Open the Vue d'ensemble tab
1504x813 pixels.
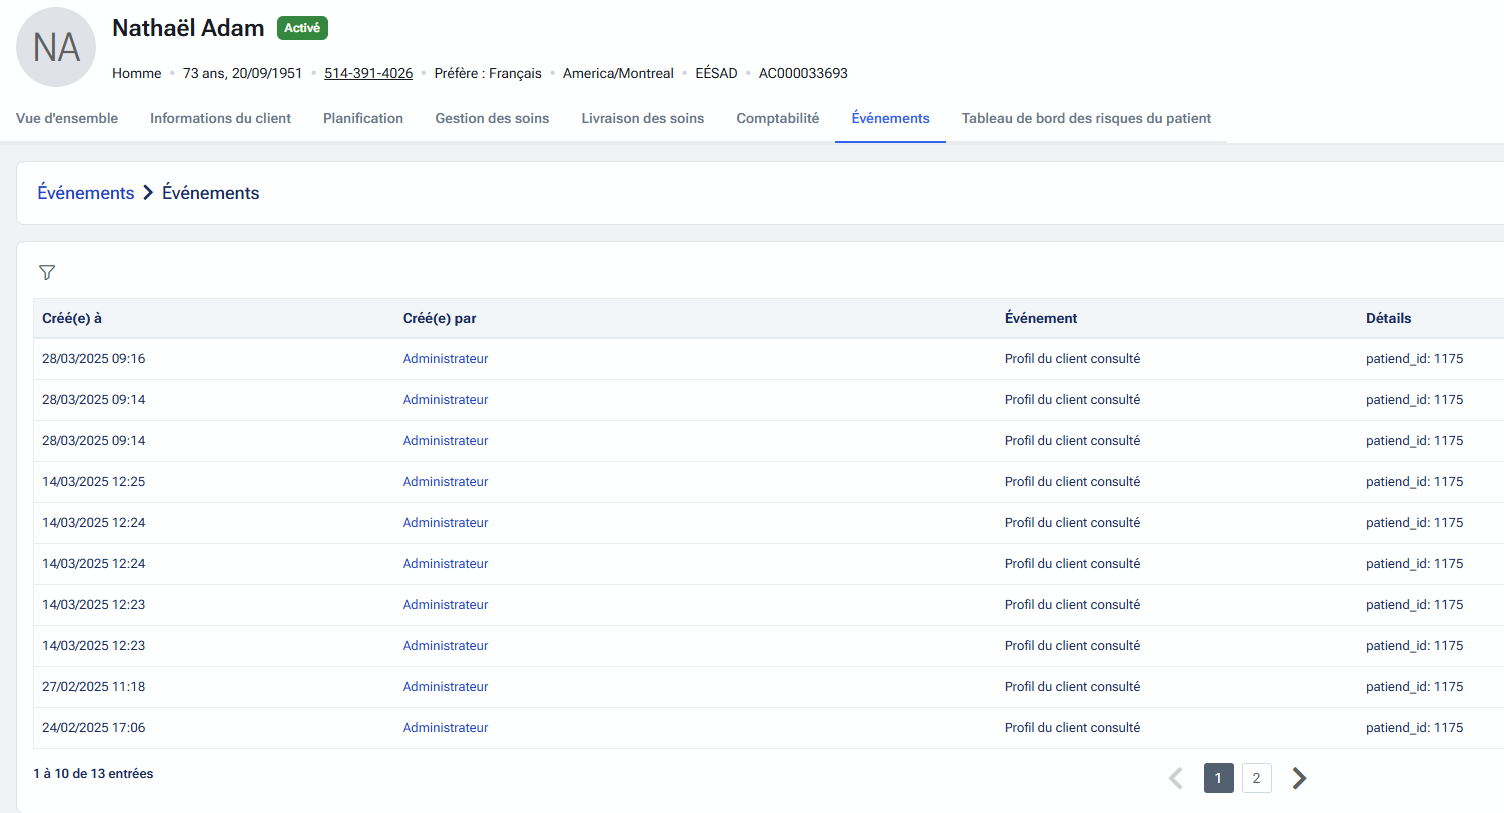tap(67, 118)
